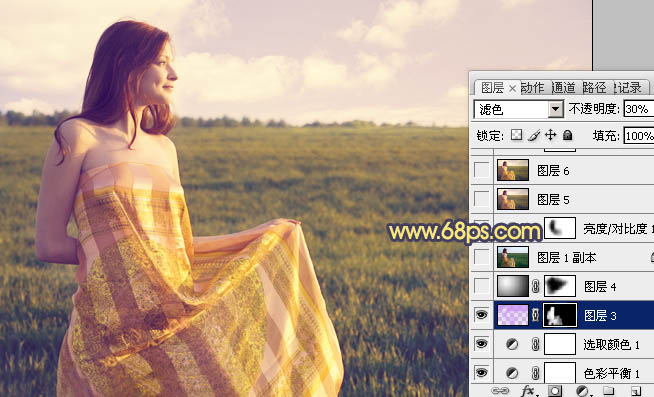Click adjustment icon of 选取颜色 1 layer
The height and width of the screenshot is (397, 654).
(512, 344)
